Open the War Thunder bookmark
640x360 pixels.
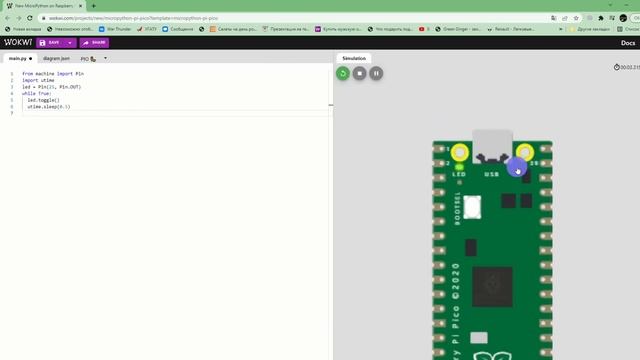coord(115,29)
